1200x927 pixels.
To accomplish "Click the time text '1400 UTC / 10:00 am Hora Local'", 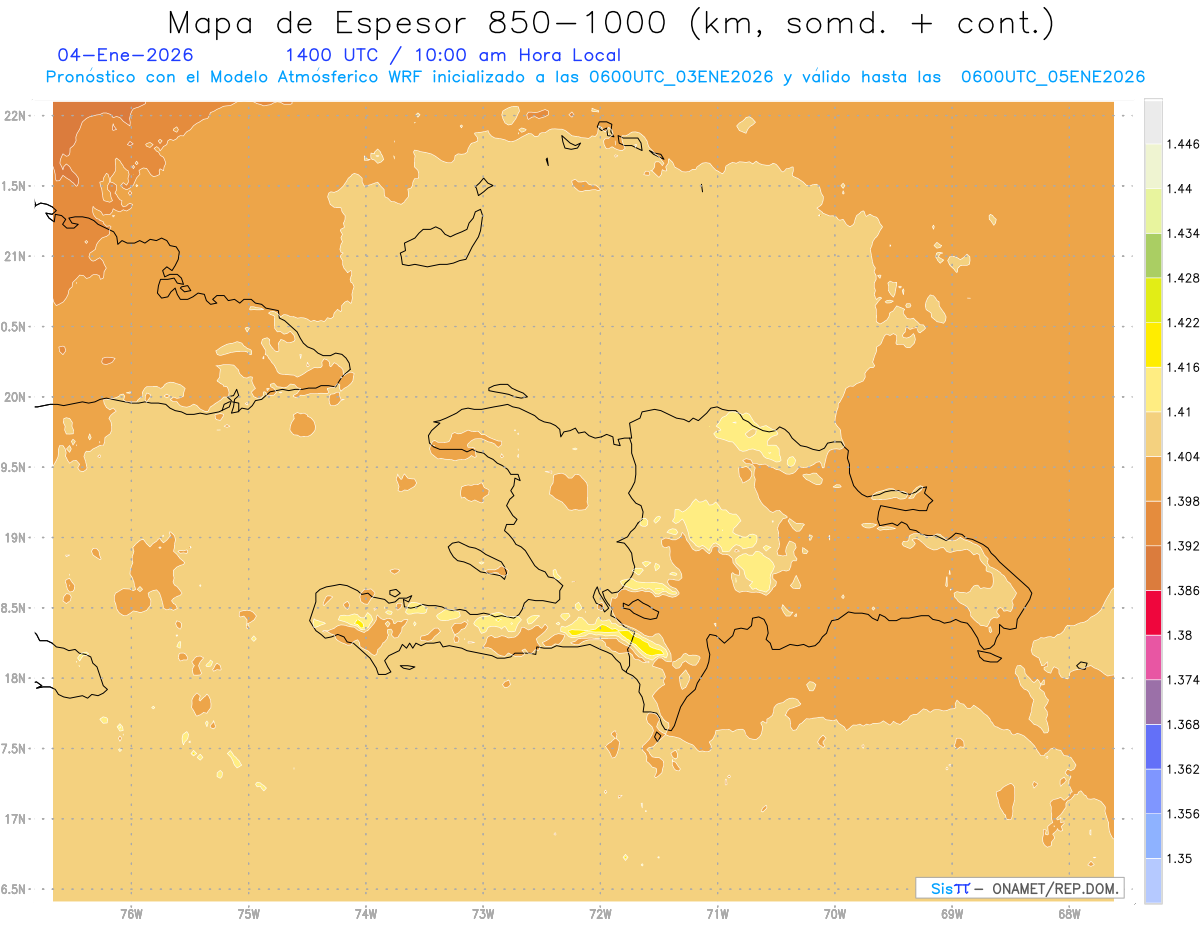I will [453, 55].
